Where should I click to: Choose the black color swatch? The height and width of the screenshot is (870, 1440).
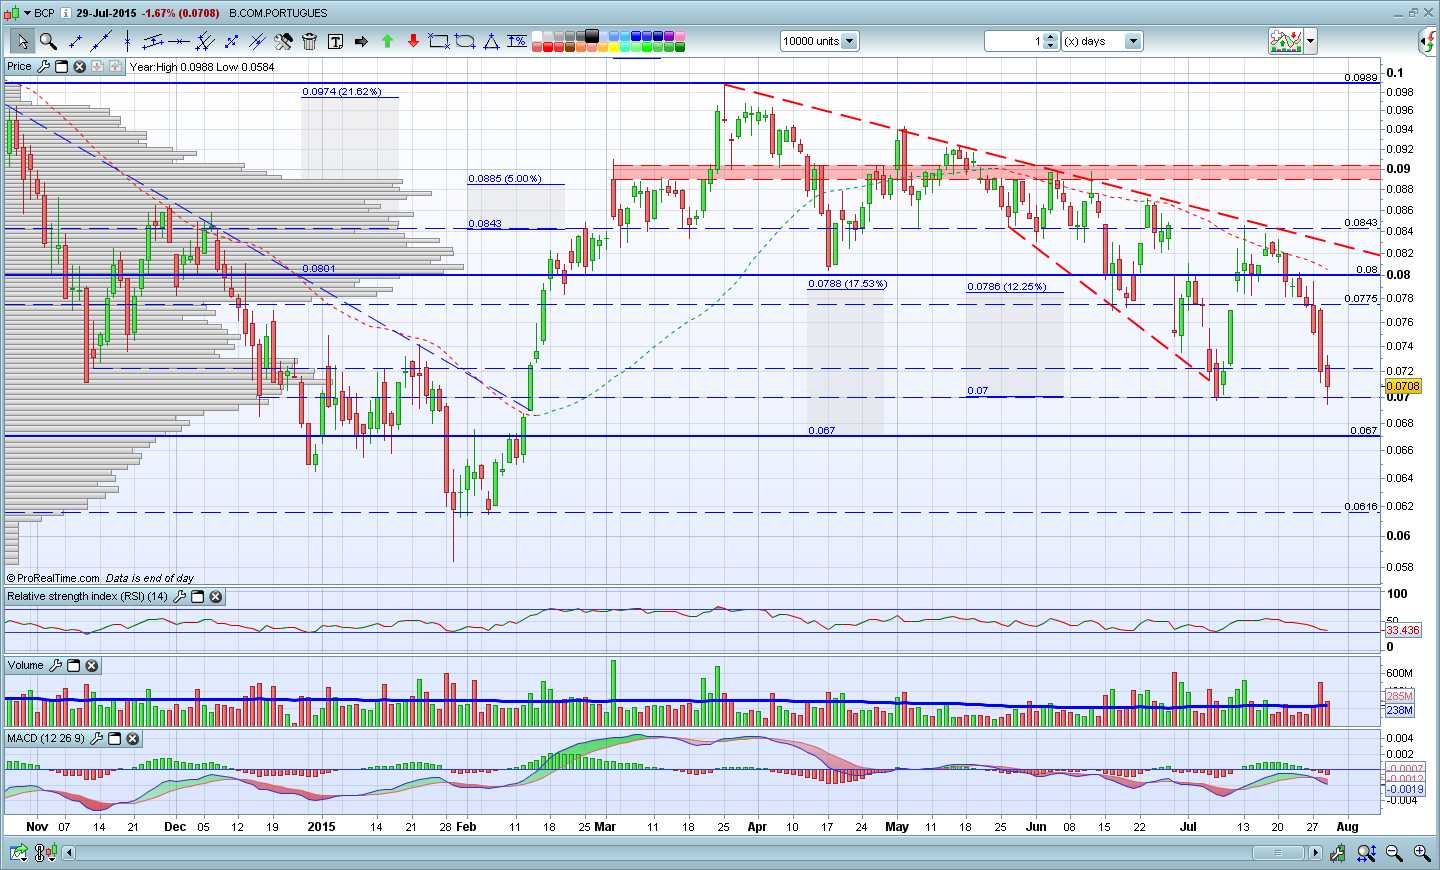point(592,36)
